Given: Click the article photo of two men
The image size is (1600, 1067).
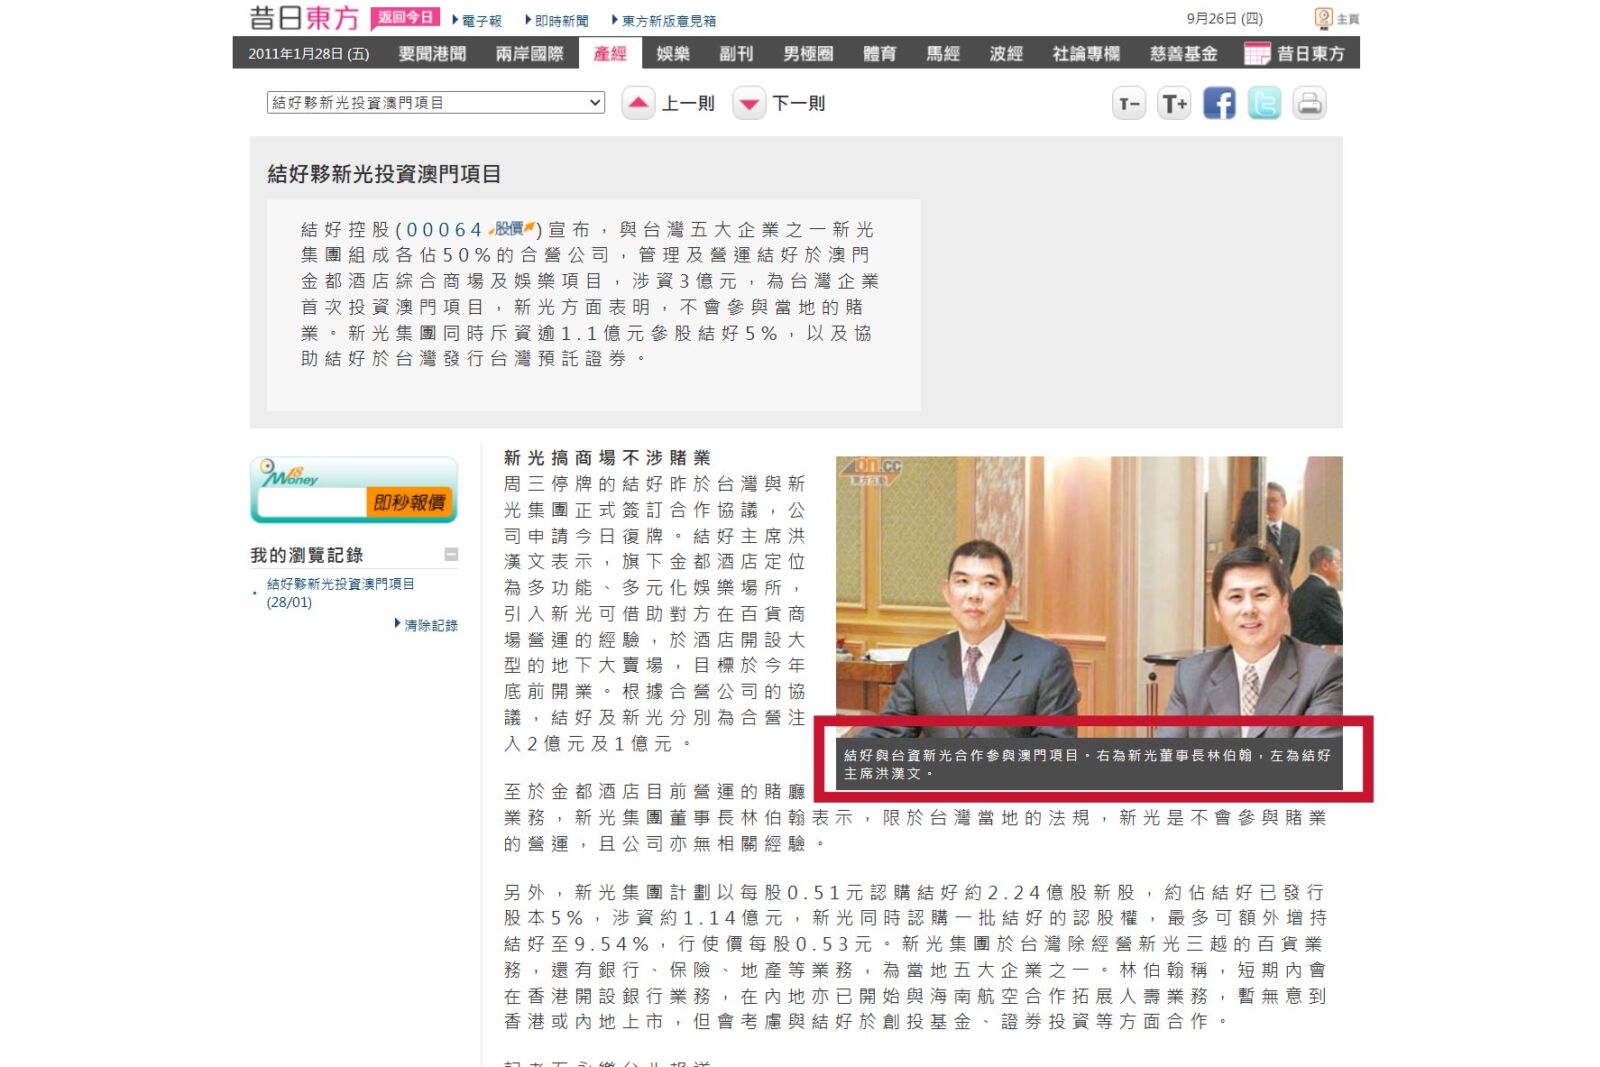Looking at the screenshot, I should (1089, 597).
